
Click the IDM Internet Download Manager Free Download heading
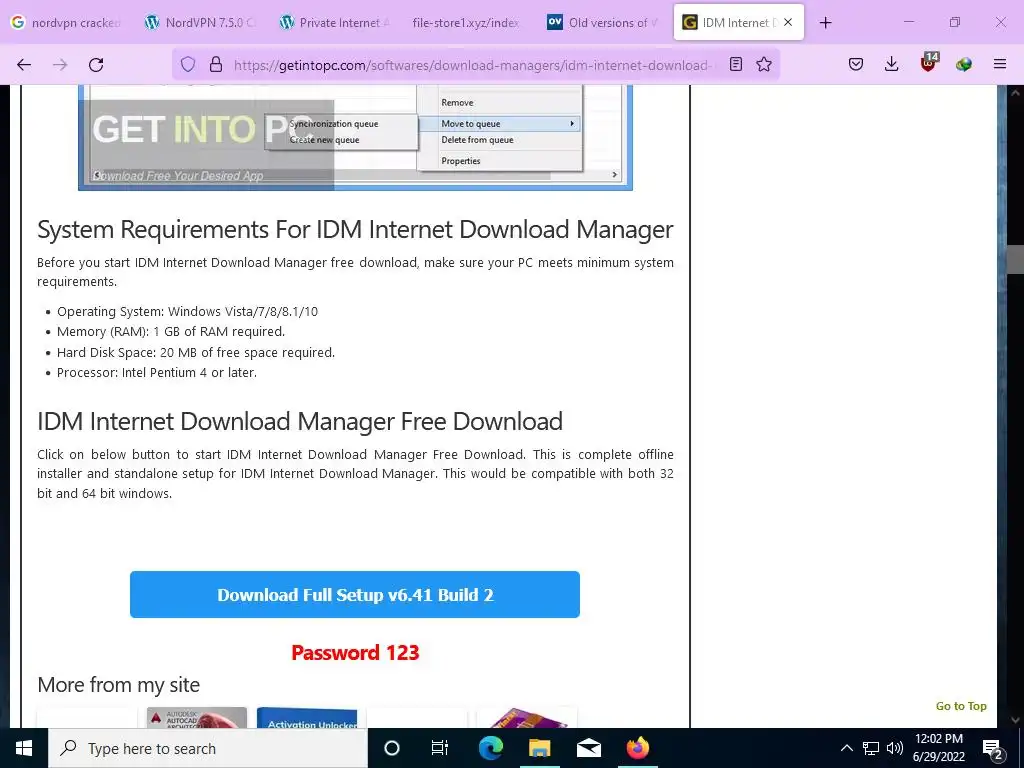300,421
